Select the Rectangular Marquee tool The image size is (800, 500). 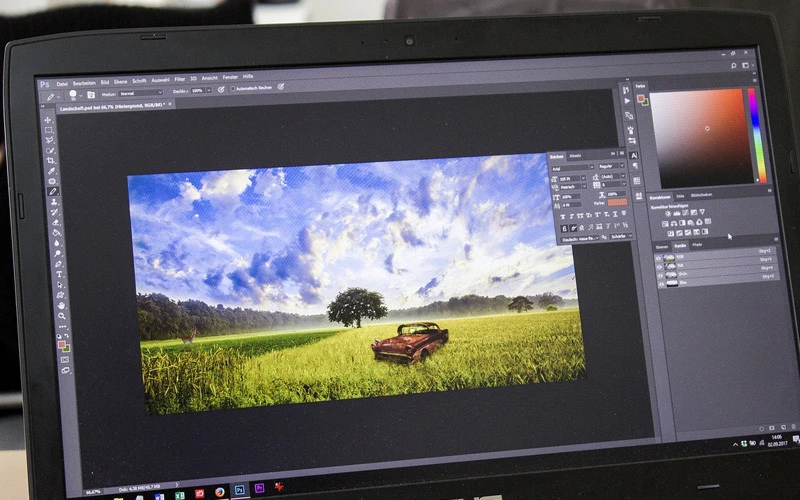[48, 131]
